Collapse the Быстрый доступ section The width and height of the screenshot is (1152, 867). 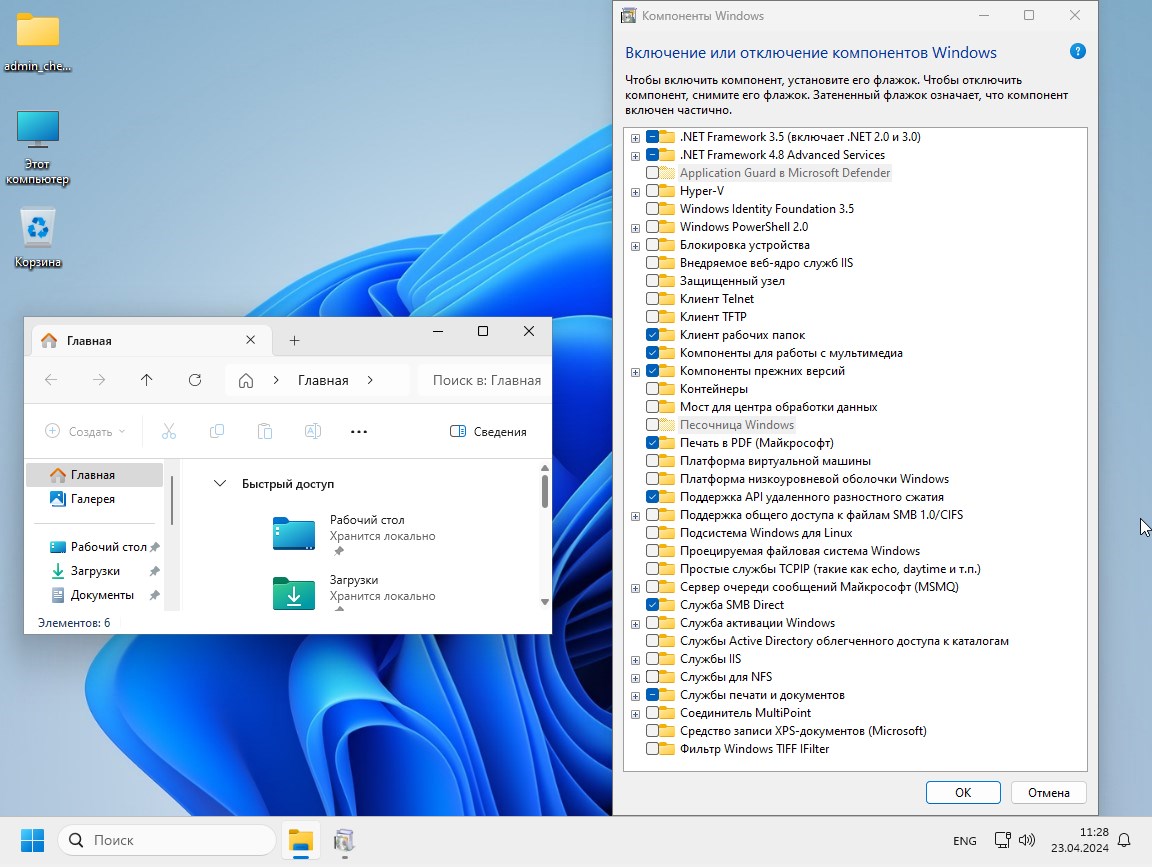click(220, 484)
